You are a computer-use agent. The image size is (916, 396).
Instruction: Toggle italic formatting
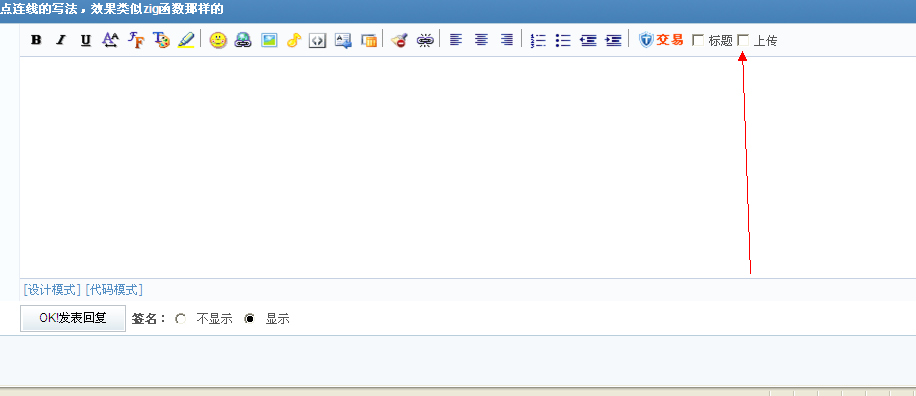coord(61,40)
